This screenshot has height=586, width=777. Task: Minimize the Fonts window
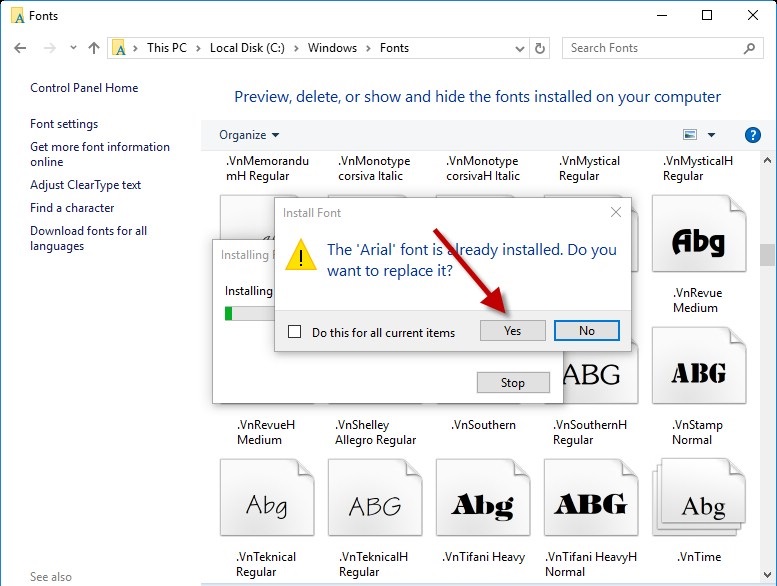[662, 15]
